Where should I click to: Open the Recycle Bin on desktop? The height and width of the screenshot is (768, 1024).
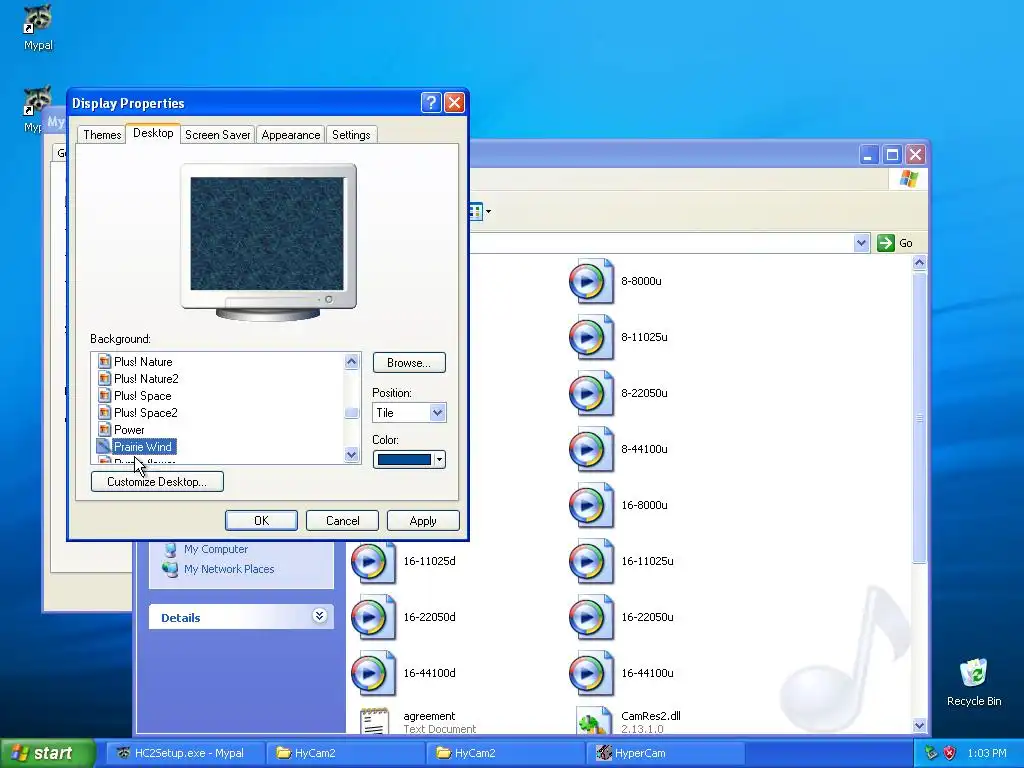pos(974,673)
